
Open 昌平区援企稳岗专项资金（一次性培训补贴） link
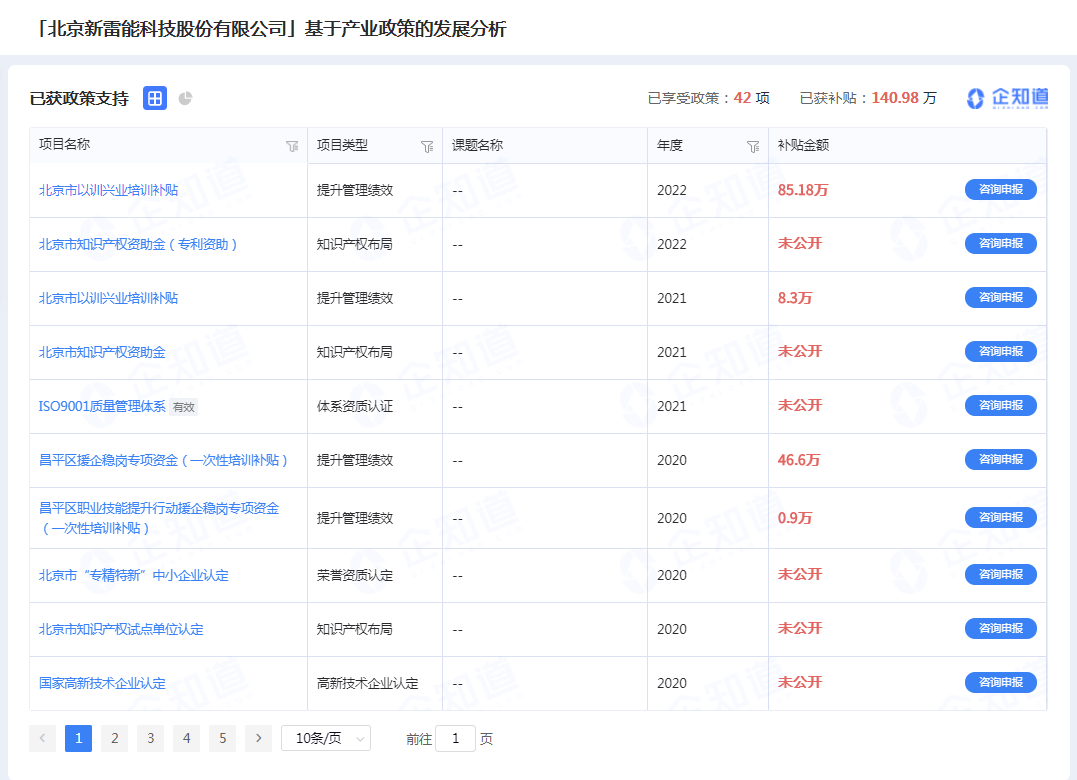click(x=163, y=460)
